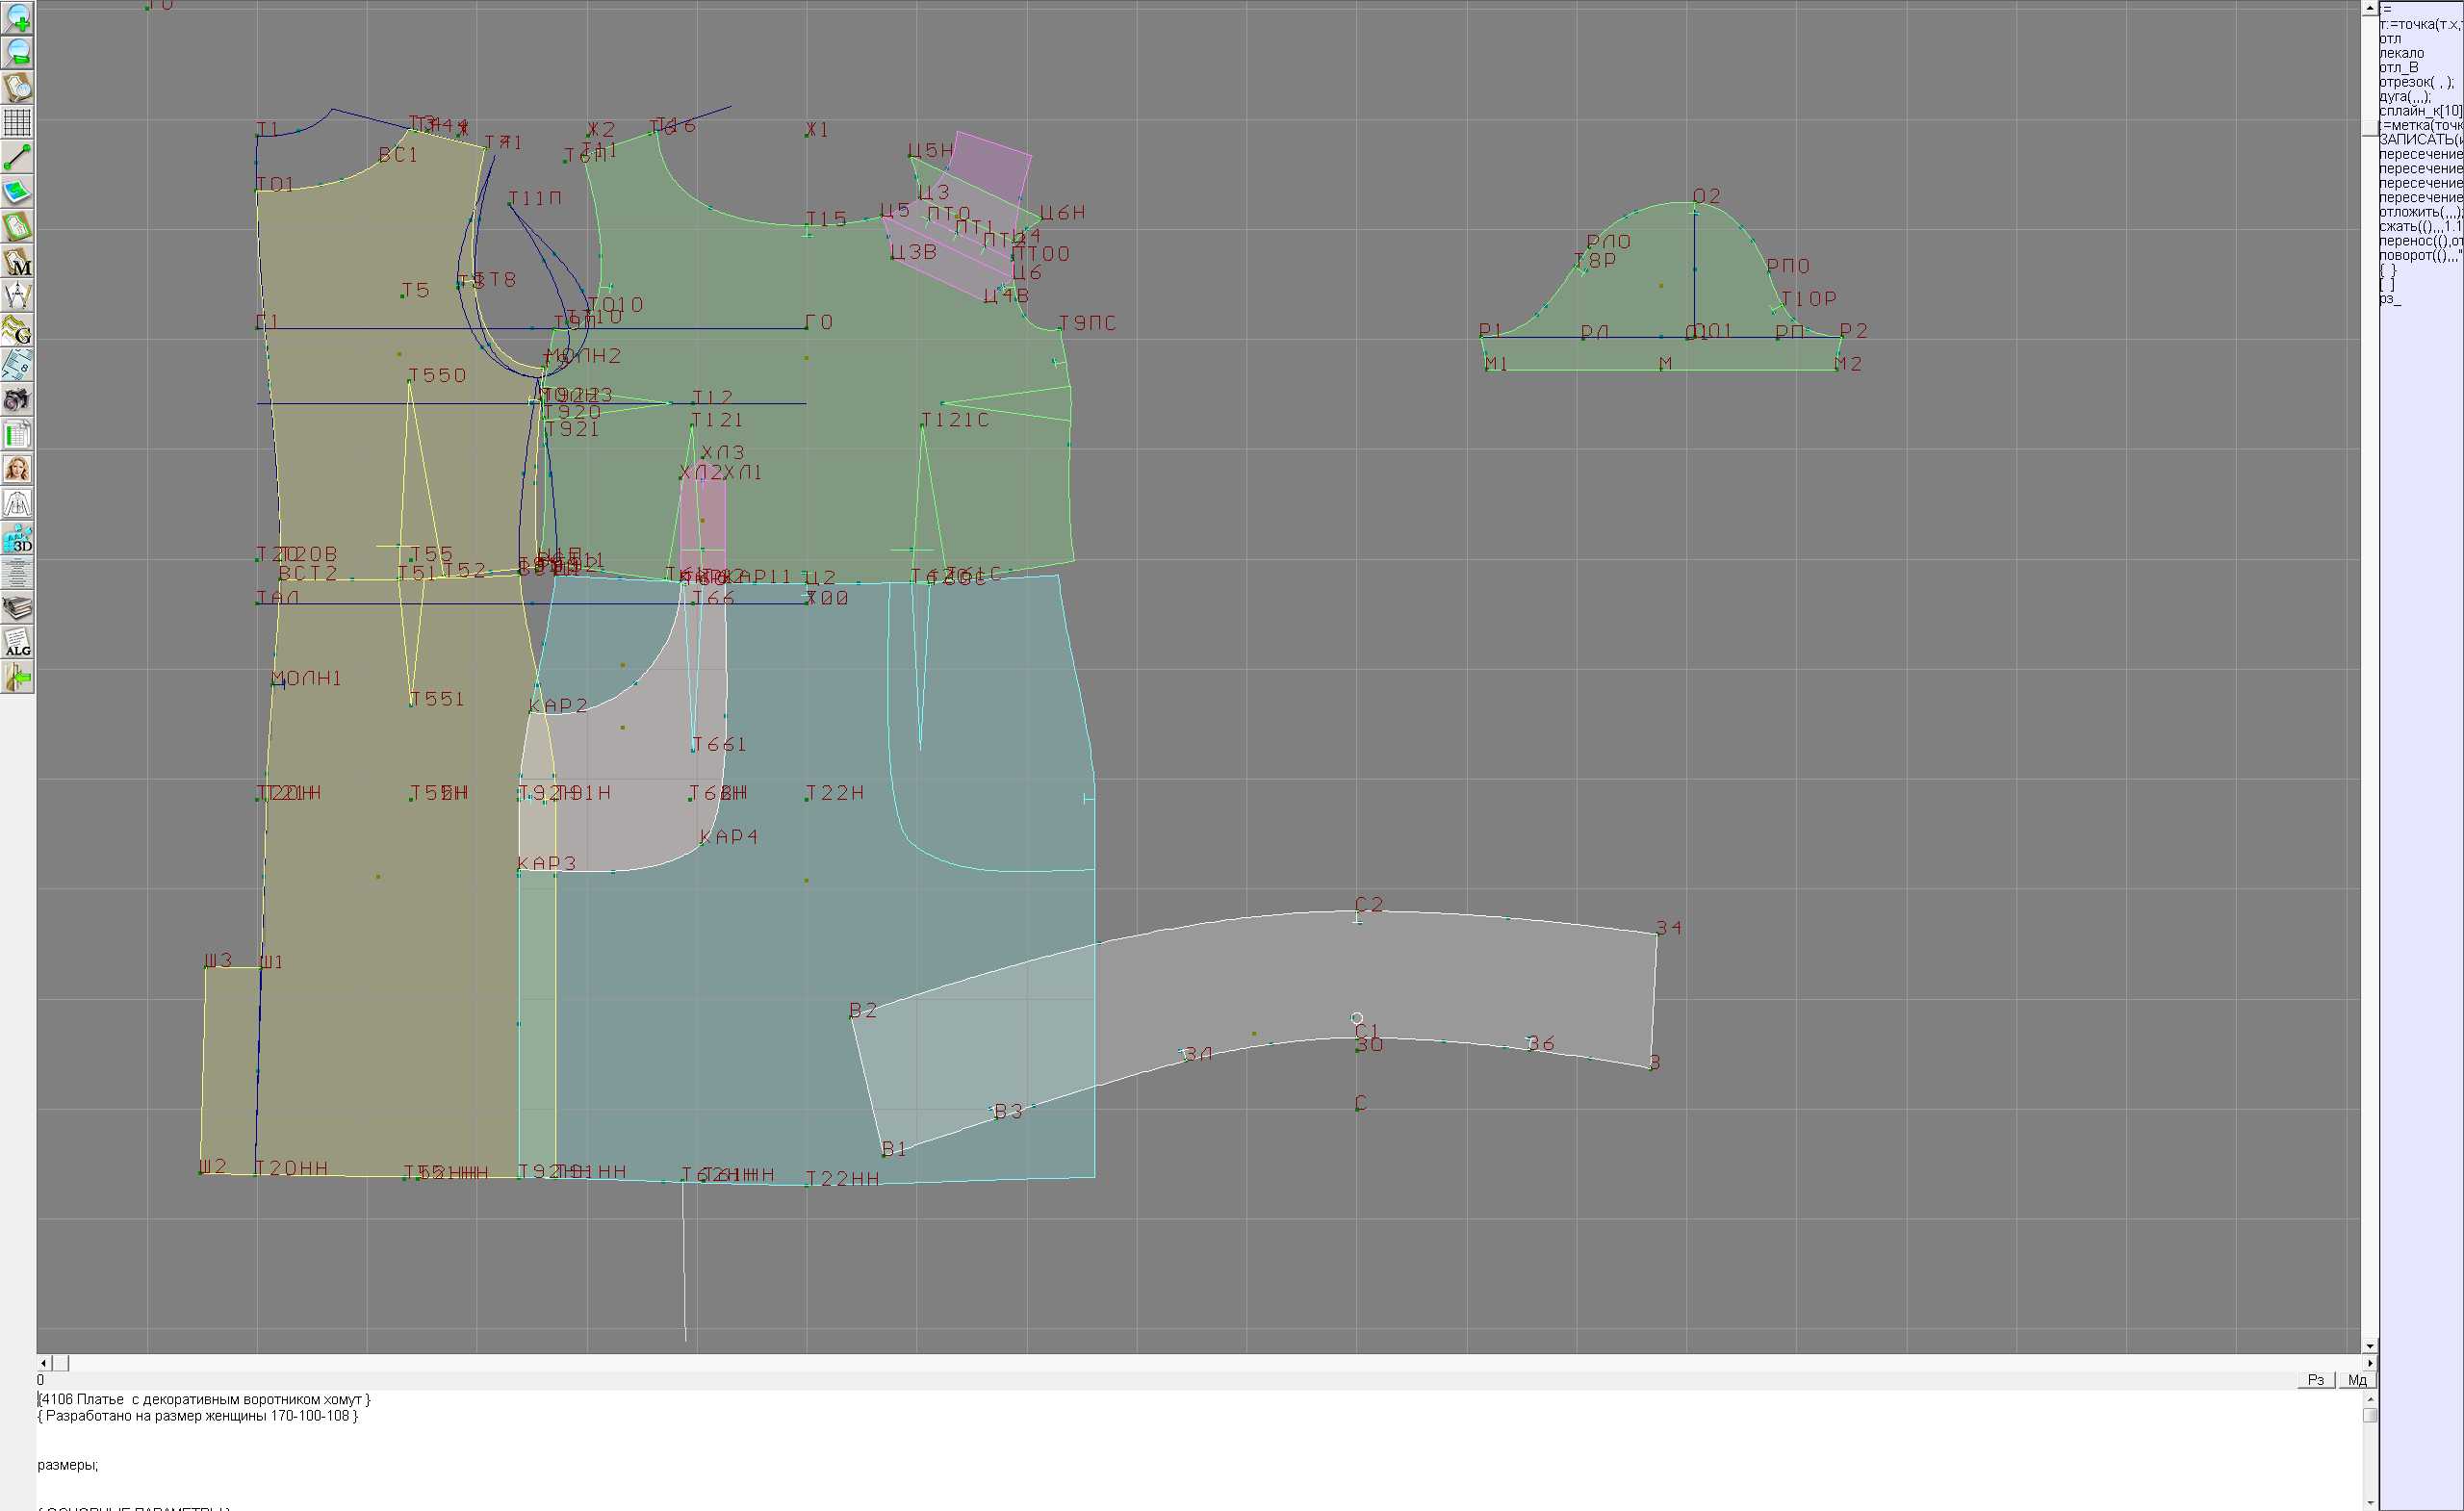Select the line segment drawing tool
Viewport: 2464px width, 1511px height.
(x=17, y=157)
